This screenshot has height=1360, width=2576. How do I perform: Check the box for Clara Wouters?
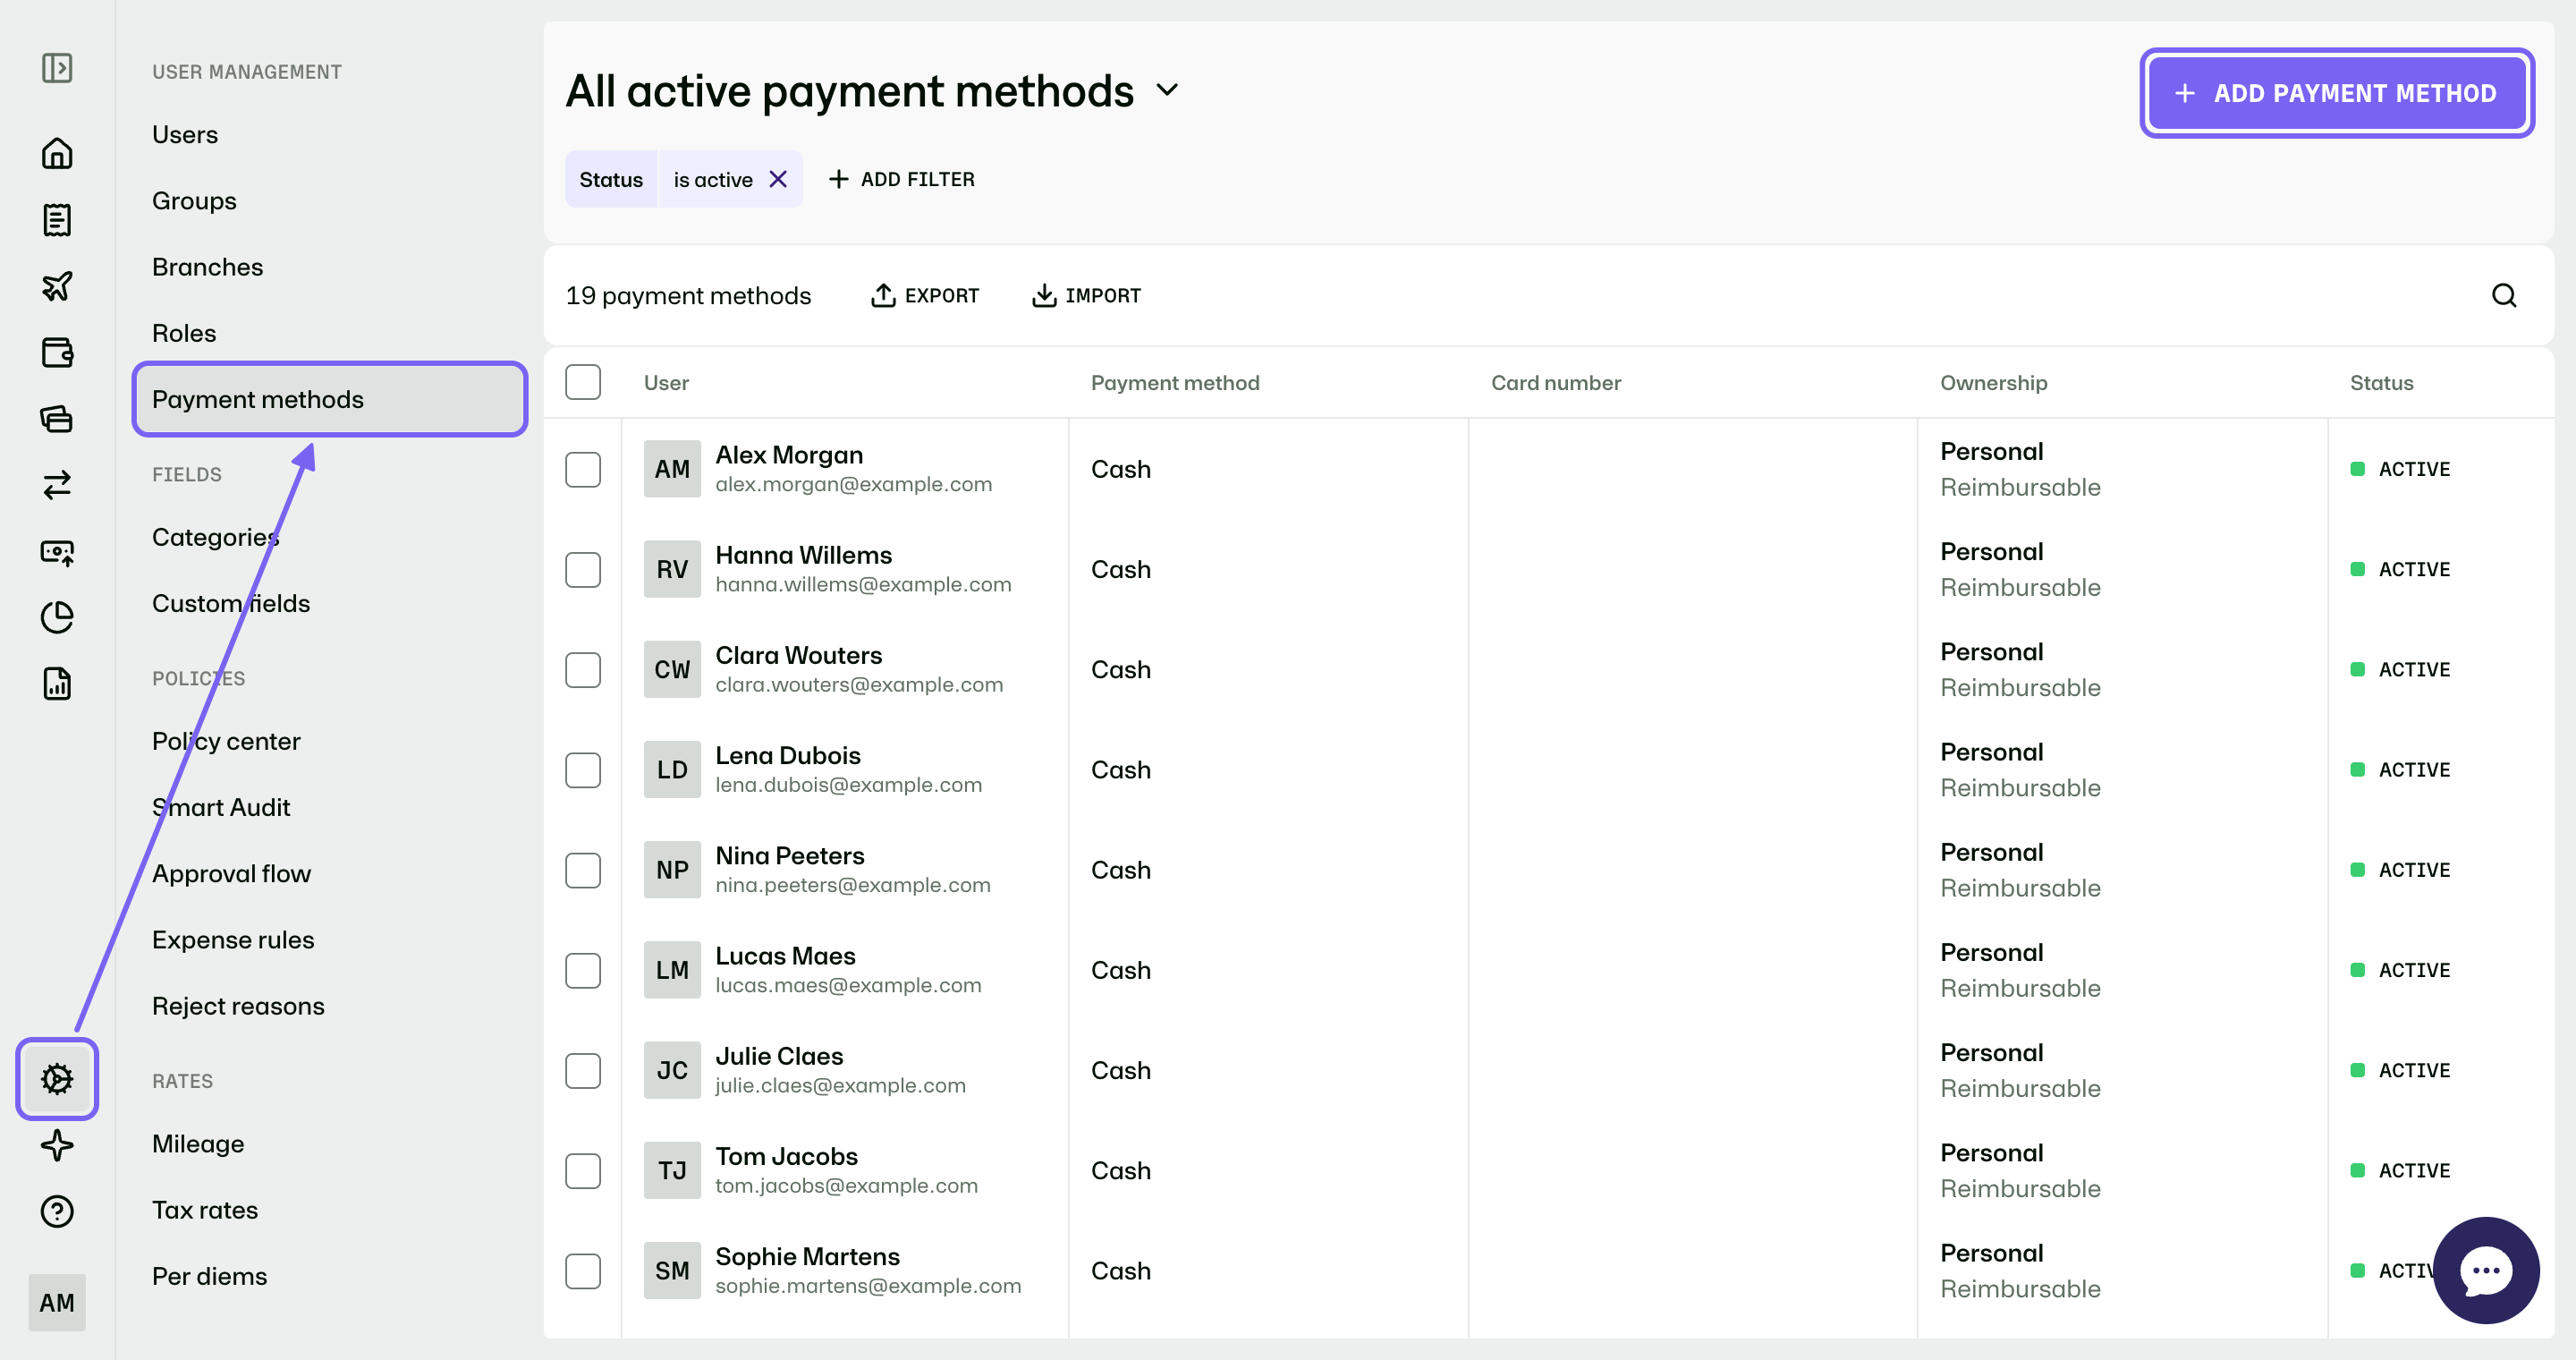pos(583,669)
